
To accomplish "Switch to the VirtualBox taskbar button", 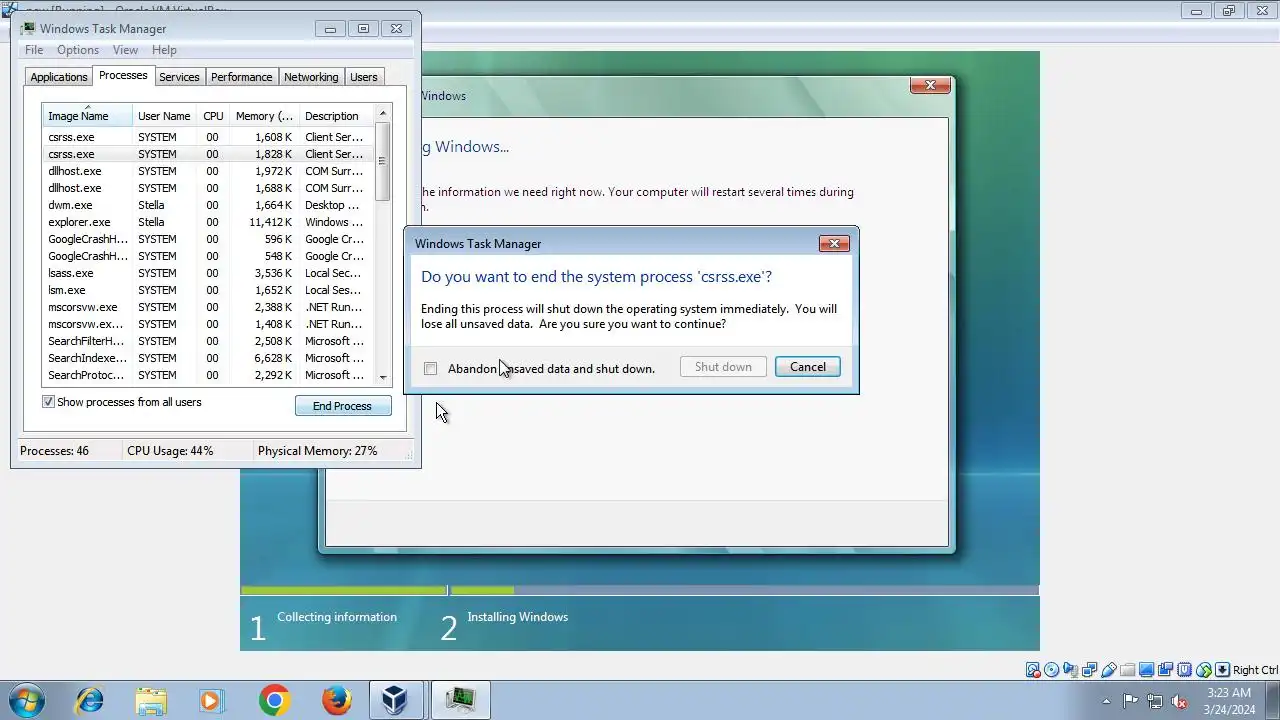I will point(397,700).
